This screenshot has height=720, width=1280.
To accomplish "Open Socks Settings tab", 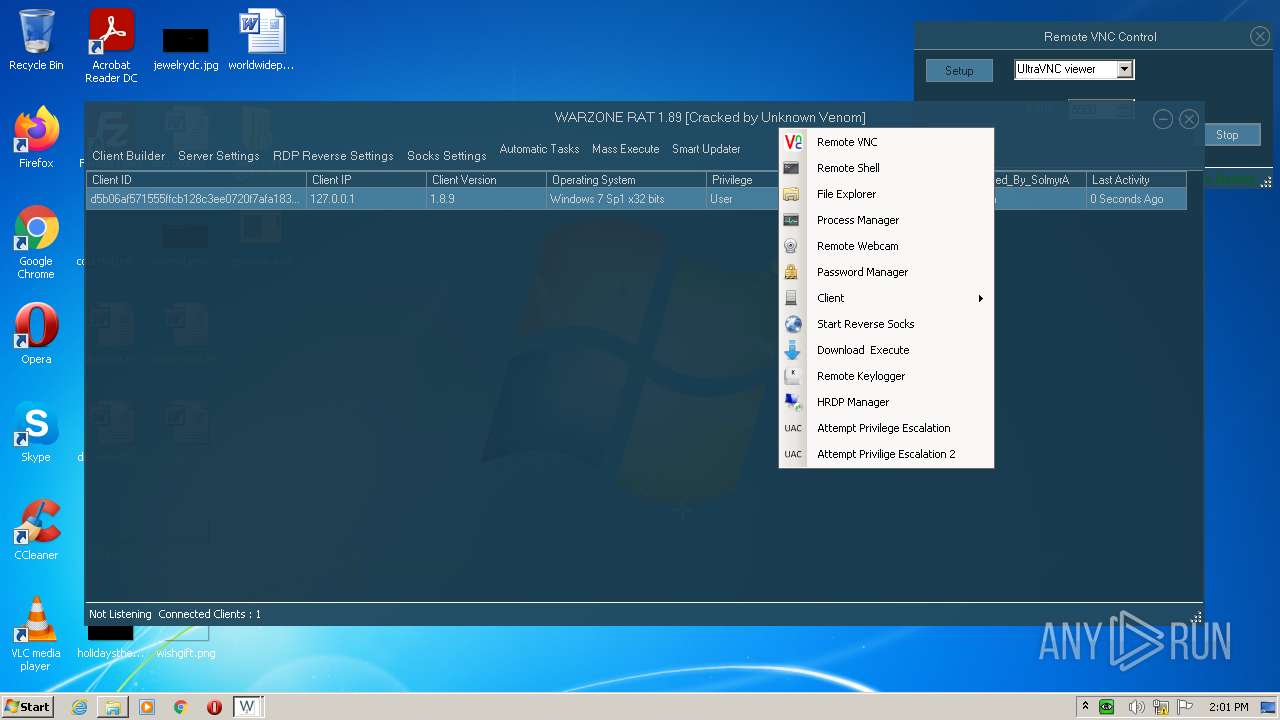I will (x=447, y=156).
